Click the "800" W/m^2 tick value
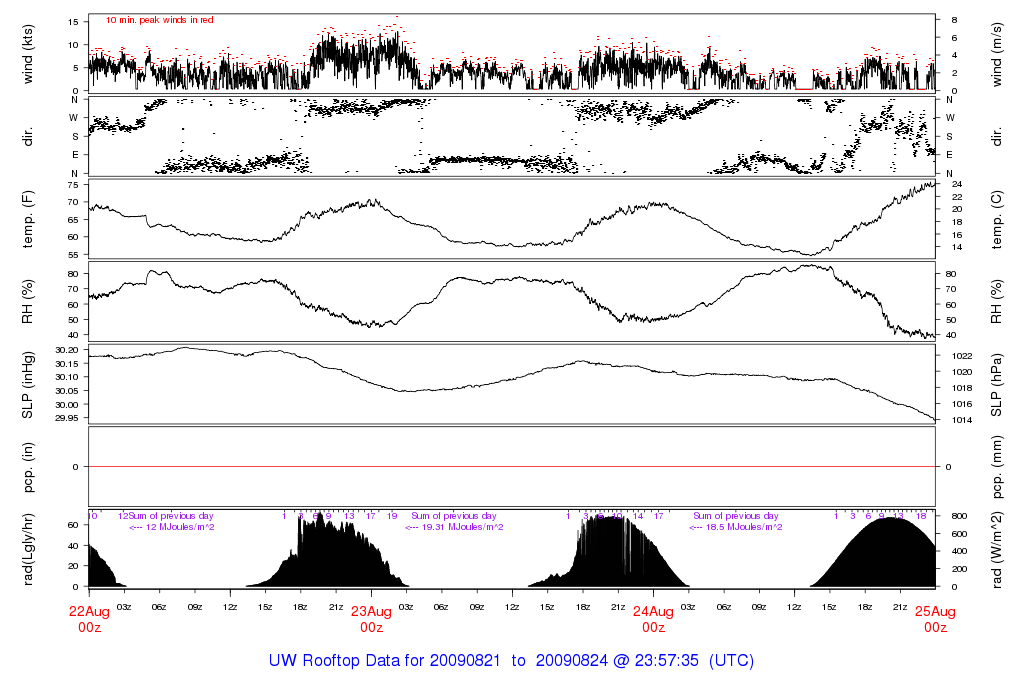The image size is (1024, 700). tap(959, 516)
